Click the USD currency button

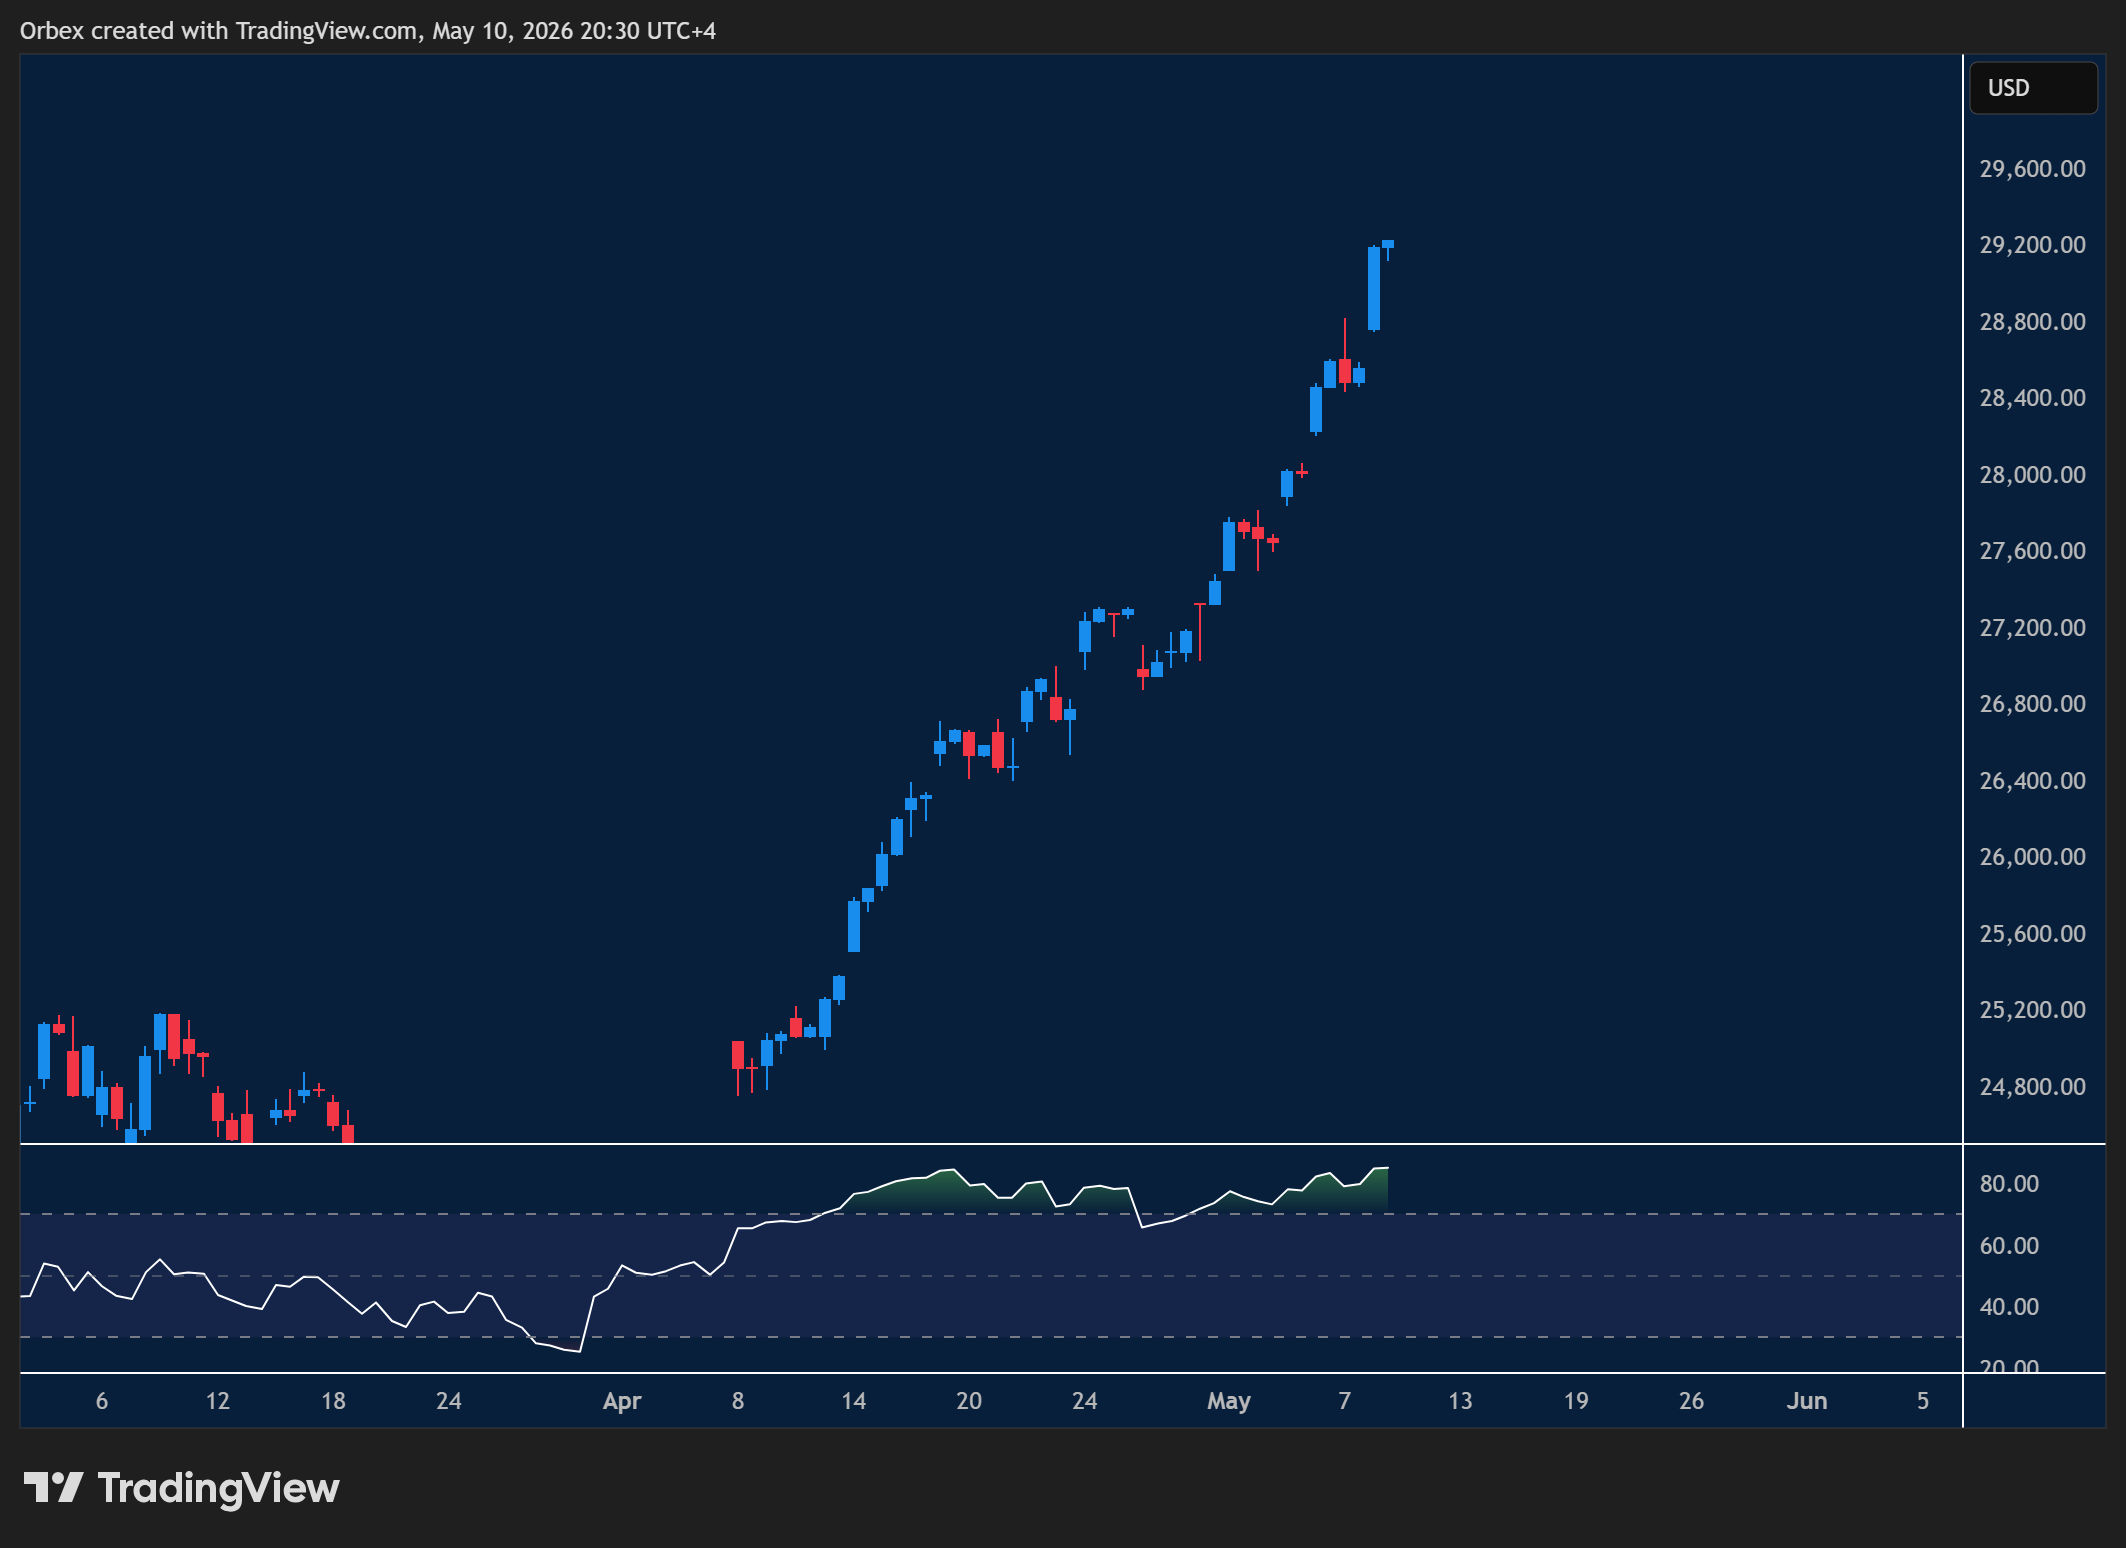[2033, 88]
